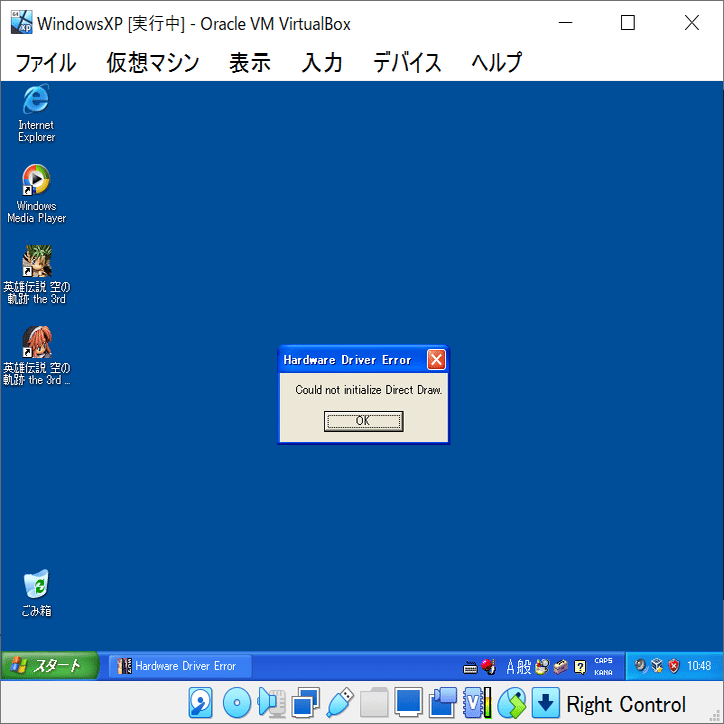Click the Right Control host key label
The height and width of the screenshot is (724, 724).
click(626, 704)
